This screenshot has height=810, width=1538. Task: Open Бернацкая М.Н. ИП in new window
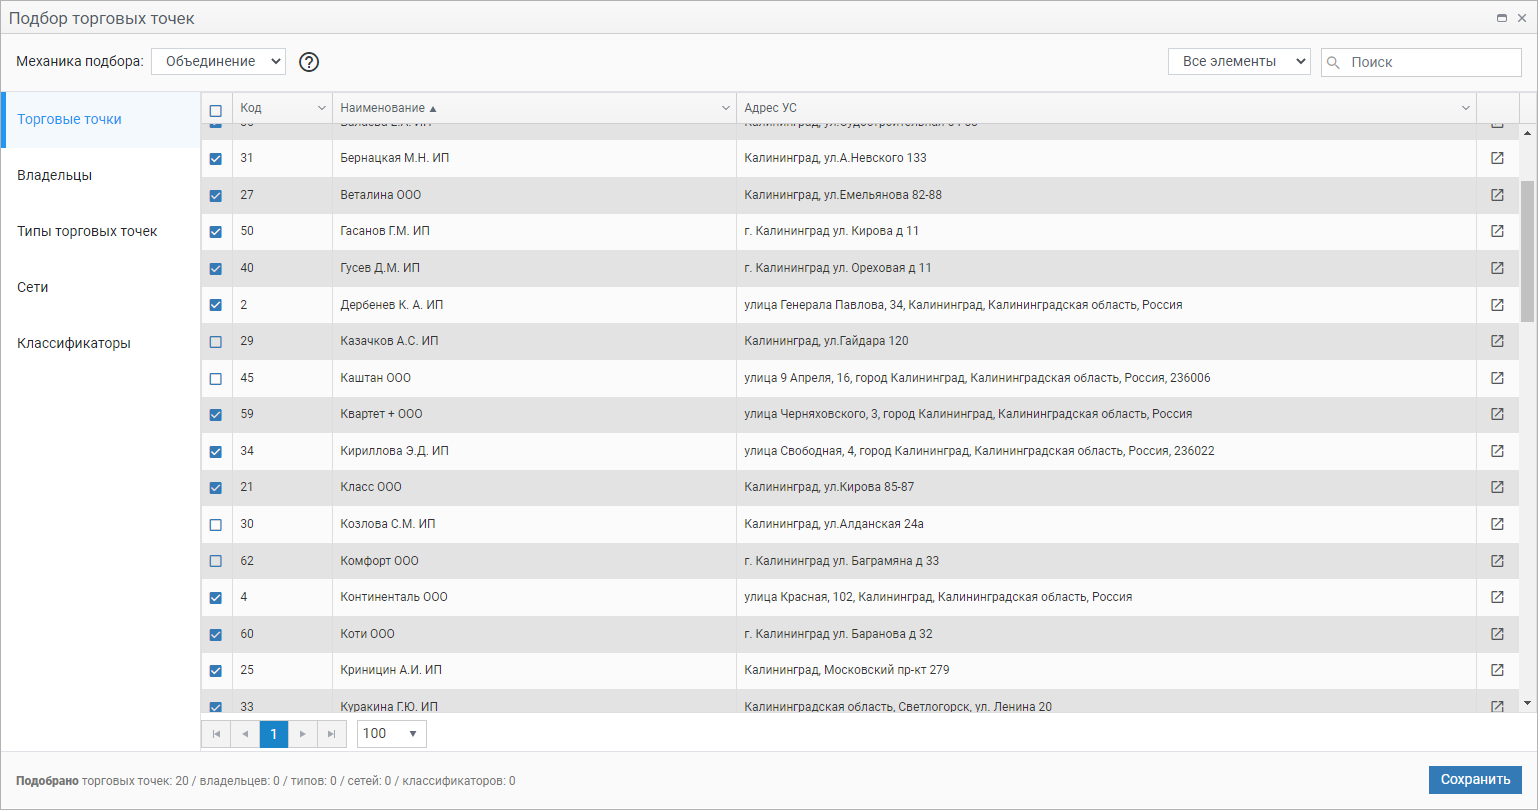click(x=1497, y=158)
